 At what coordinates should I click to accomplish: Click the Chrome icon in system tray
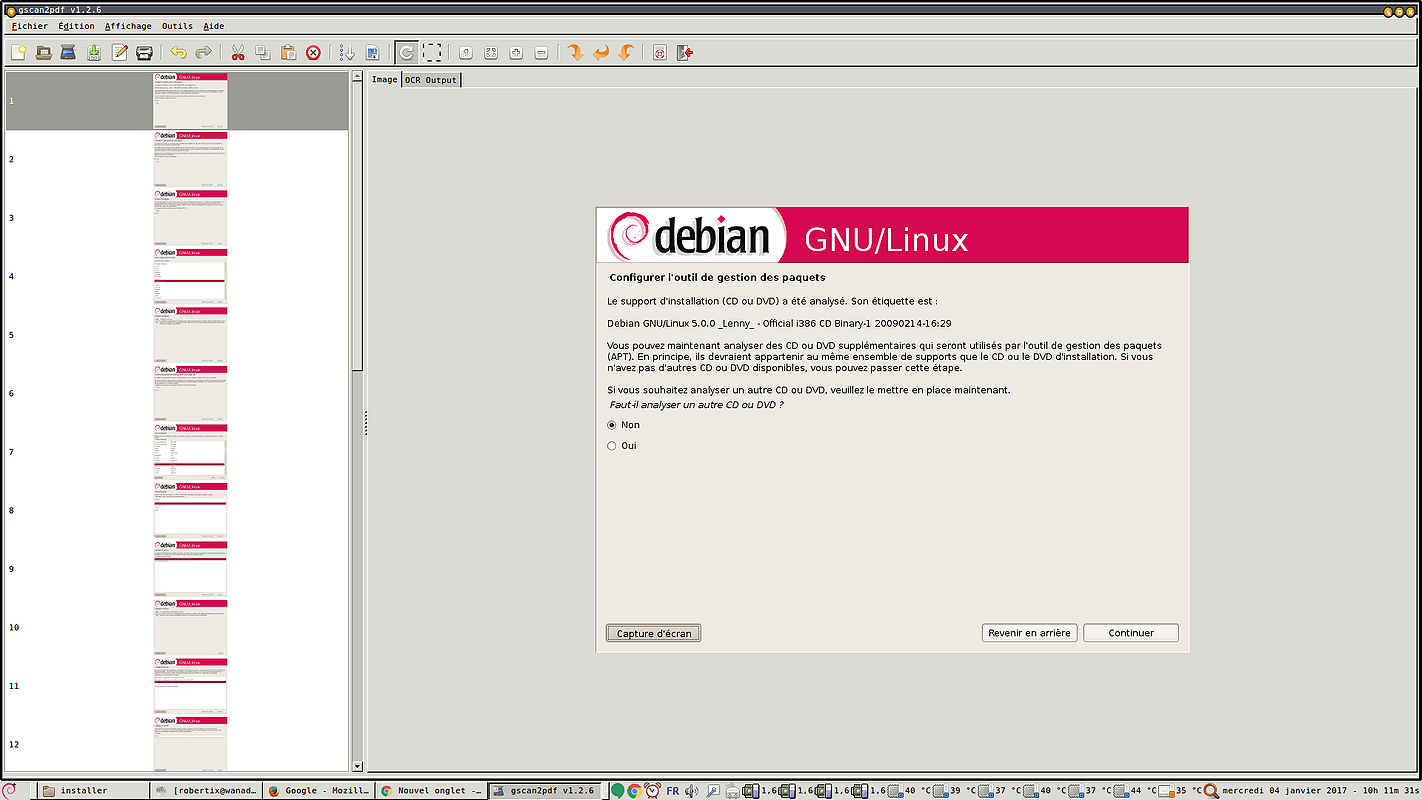tap(634, 791)
